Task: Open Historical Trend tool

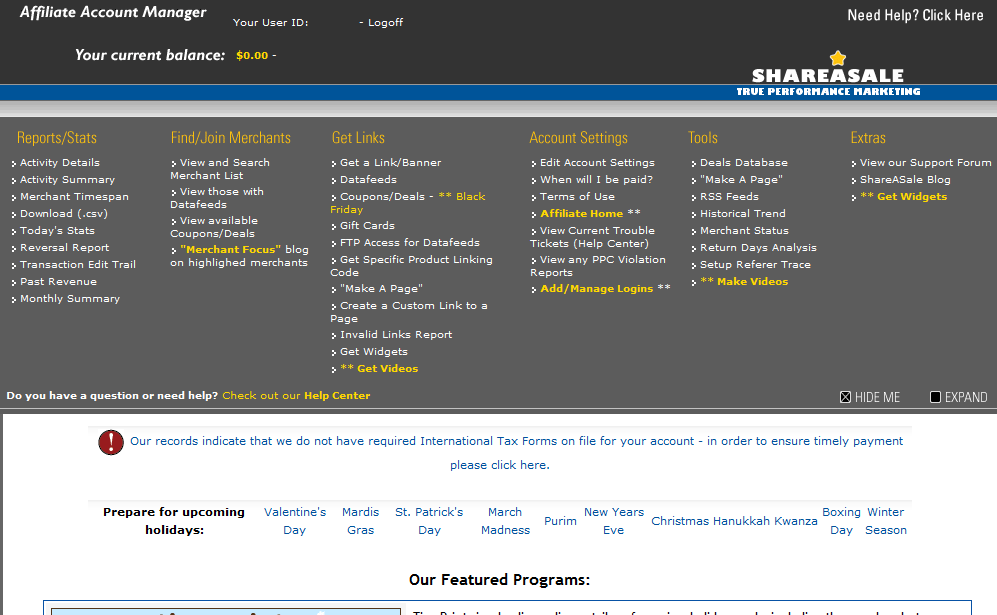Action: (743, 214)
